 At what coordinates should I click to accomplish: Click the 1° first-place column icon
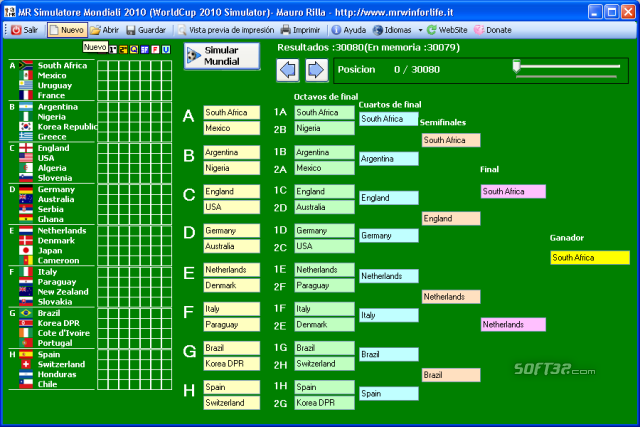[x=113, y=49]
